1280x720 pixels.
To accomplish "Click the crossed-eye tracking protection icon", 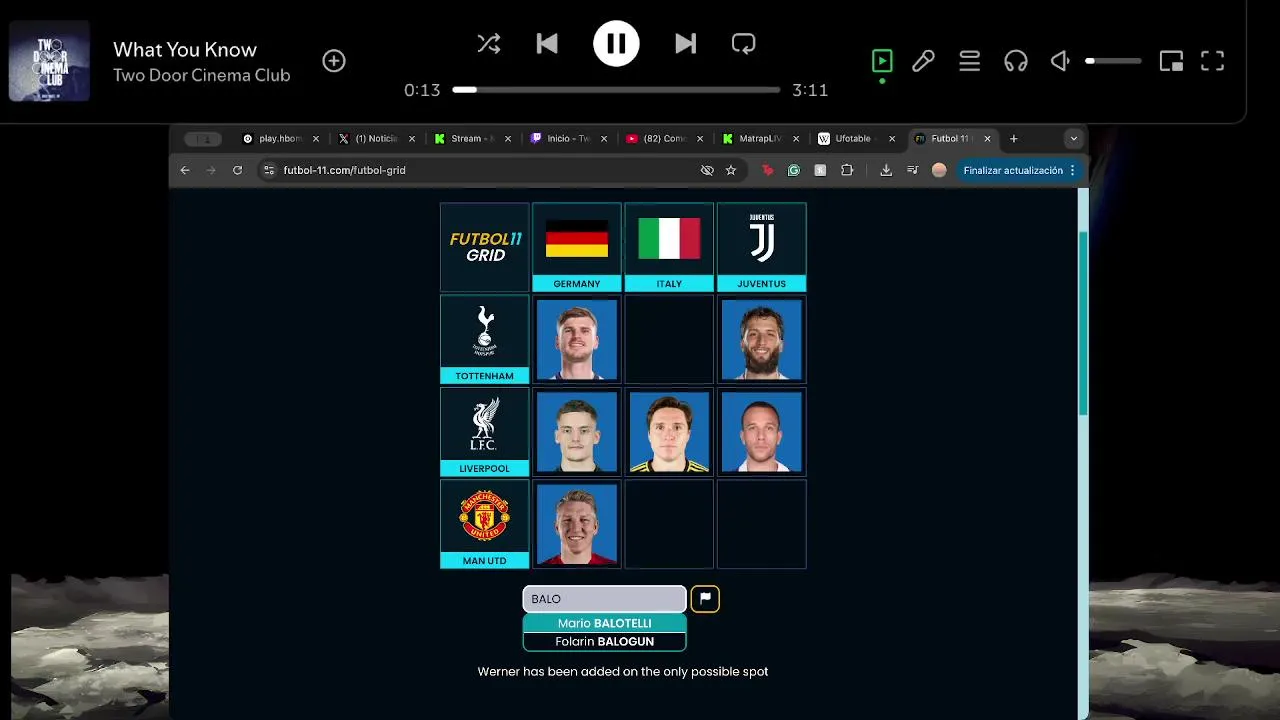I will [707, 170].
